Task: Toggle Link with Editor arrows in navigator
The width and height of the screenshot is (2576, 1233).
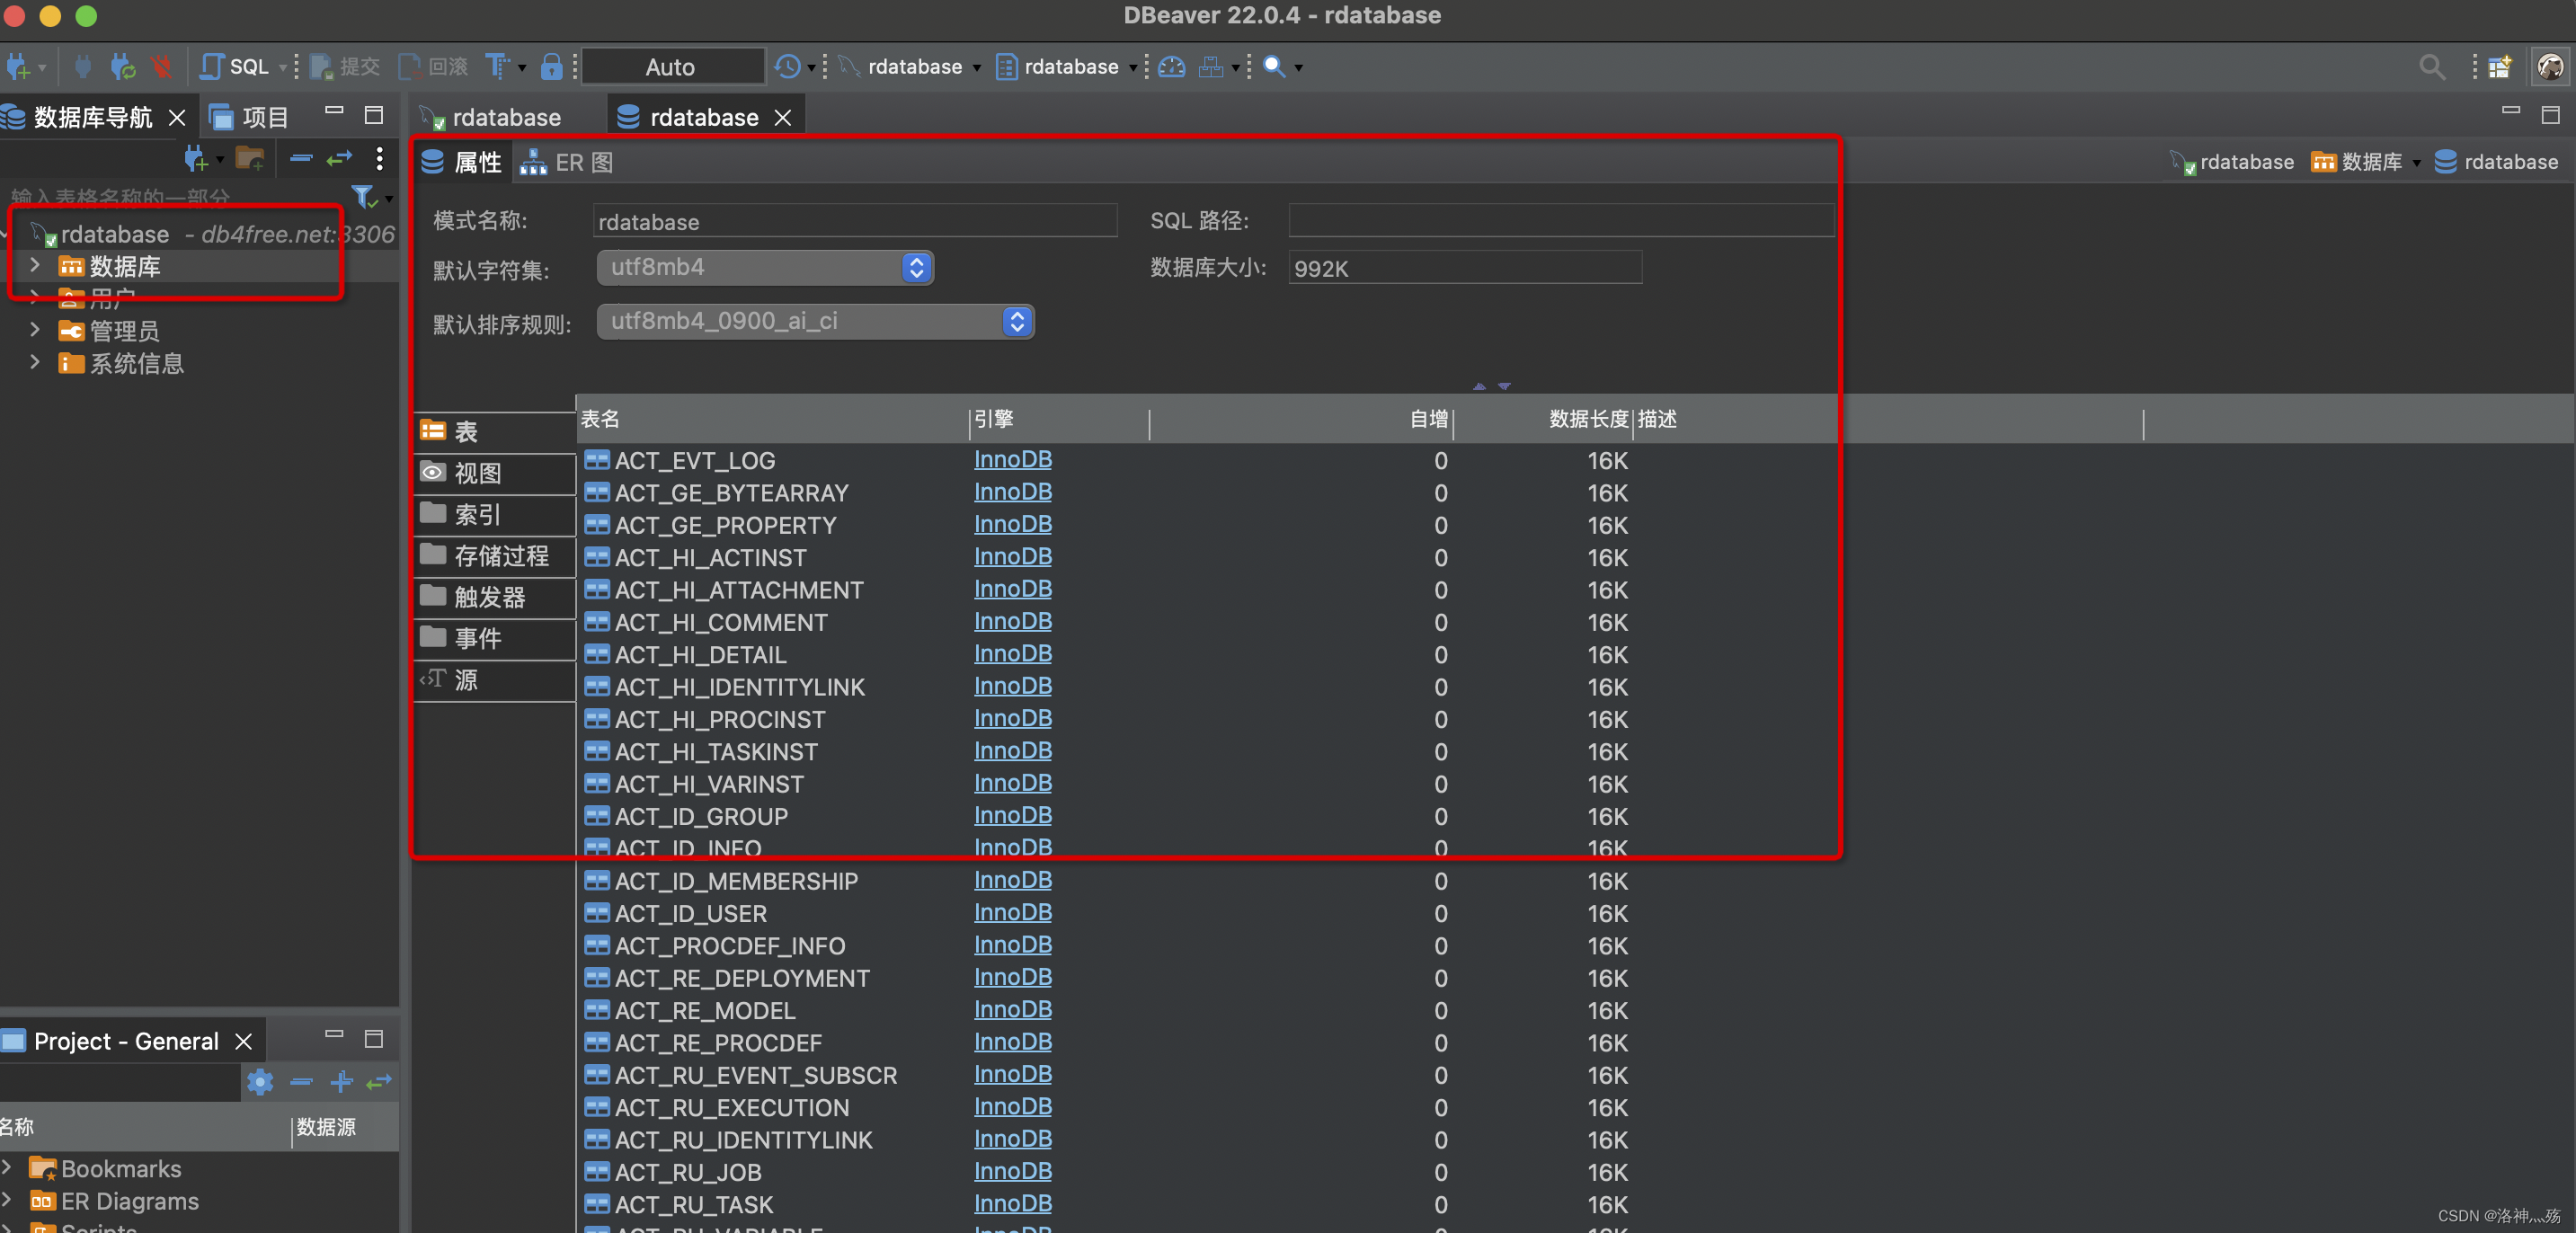Action: 340,159
